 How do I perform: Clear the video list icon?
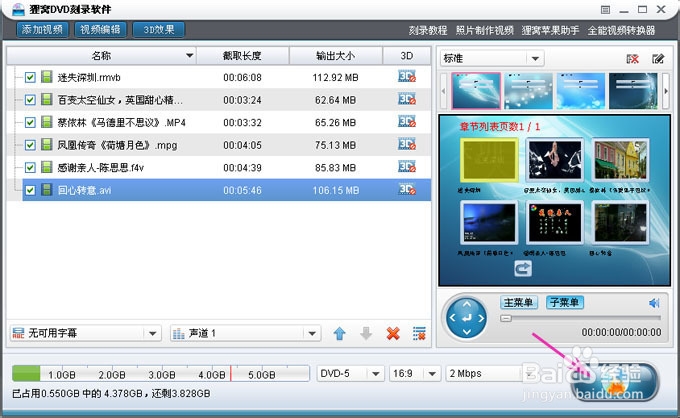[419, 333]
